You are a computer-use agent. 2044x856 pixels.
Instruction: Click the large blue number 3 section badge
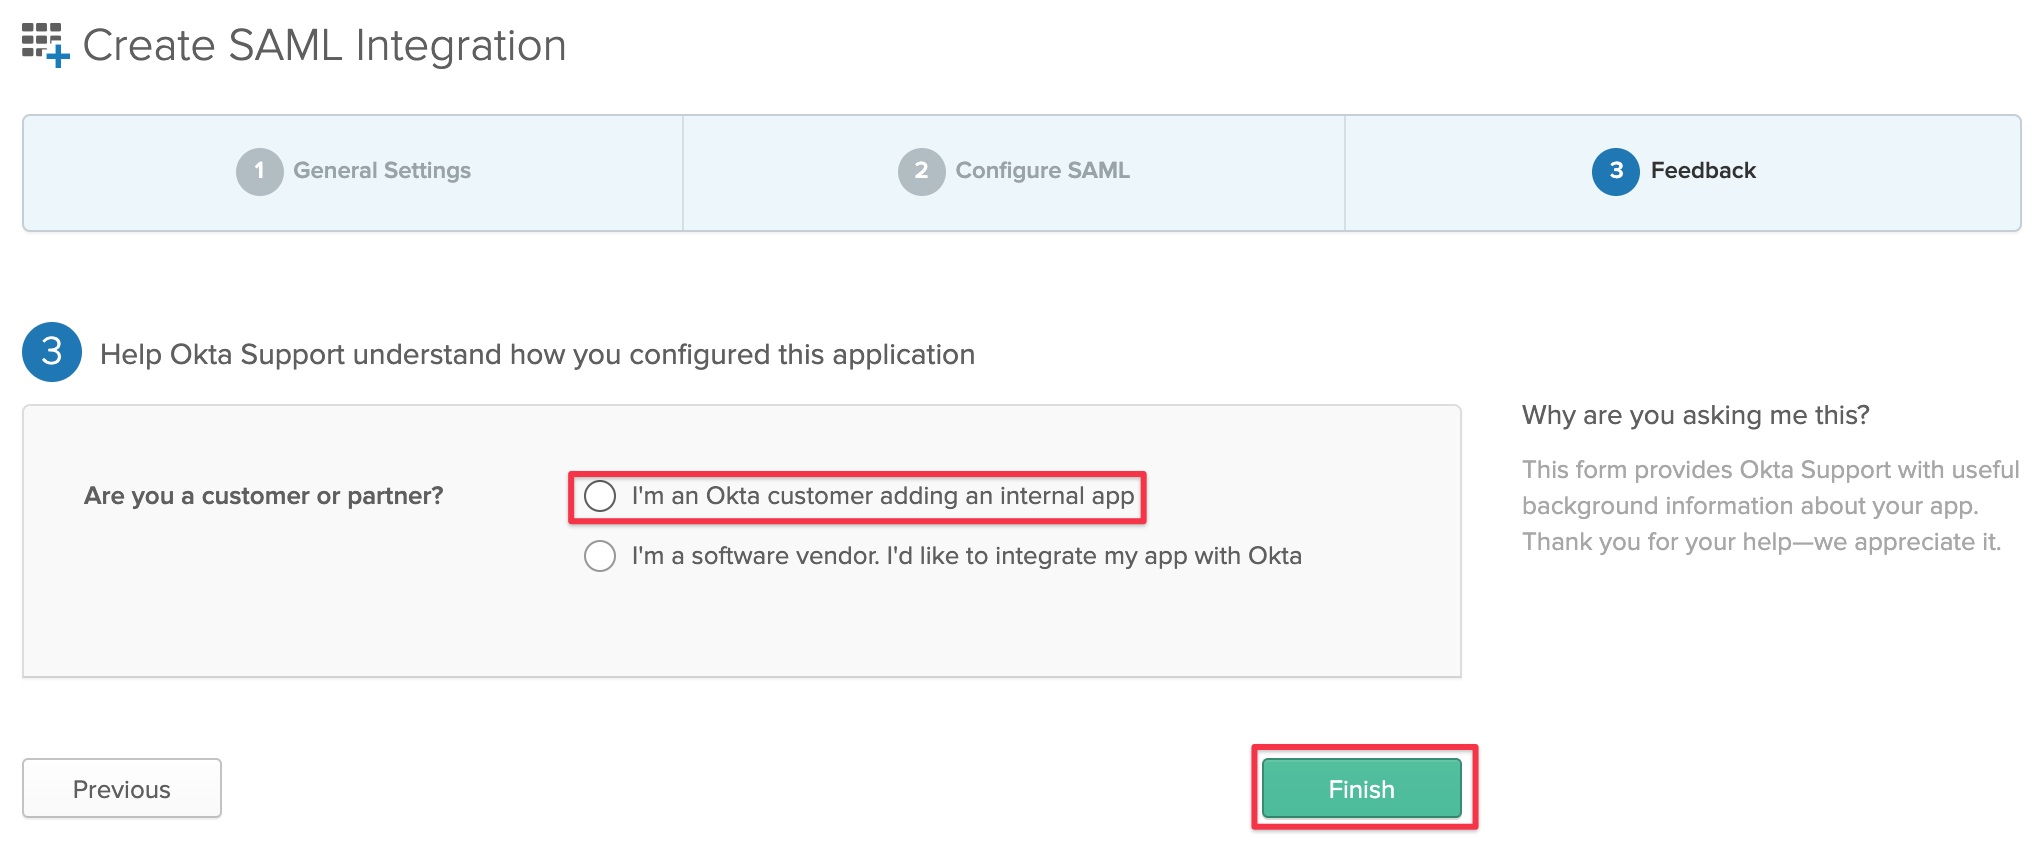point(52,352)
